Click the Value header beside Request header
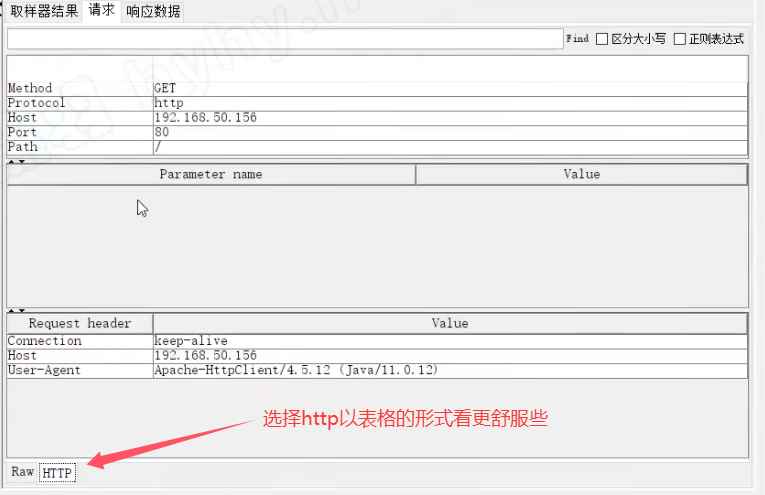This screenshot has width=765, height=495. click(x=450, y=324)
